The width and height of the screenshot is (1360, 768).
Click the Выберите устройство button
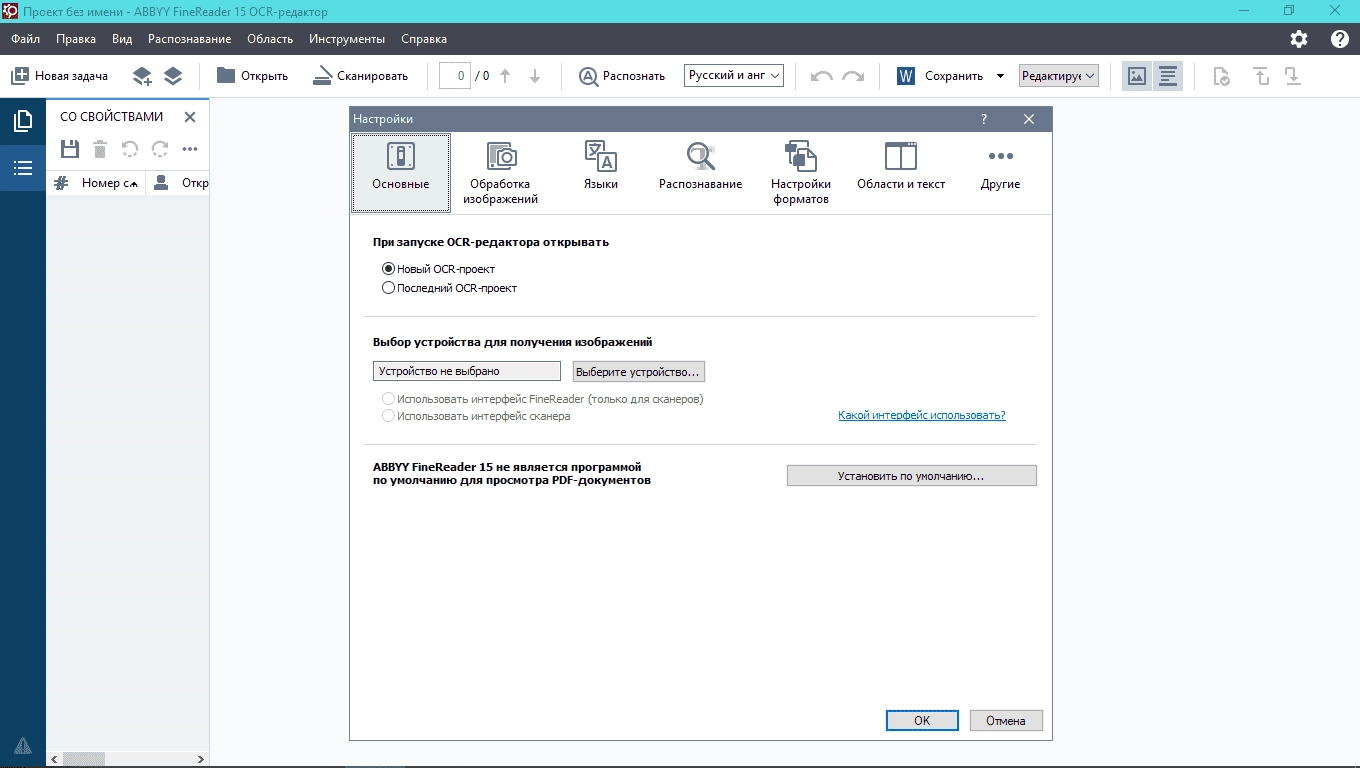pos(638,371)
